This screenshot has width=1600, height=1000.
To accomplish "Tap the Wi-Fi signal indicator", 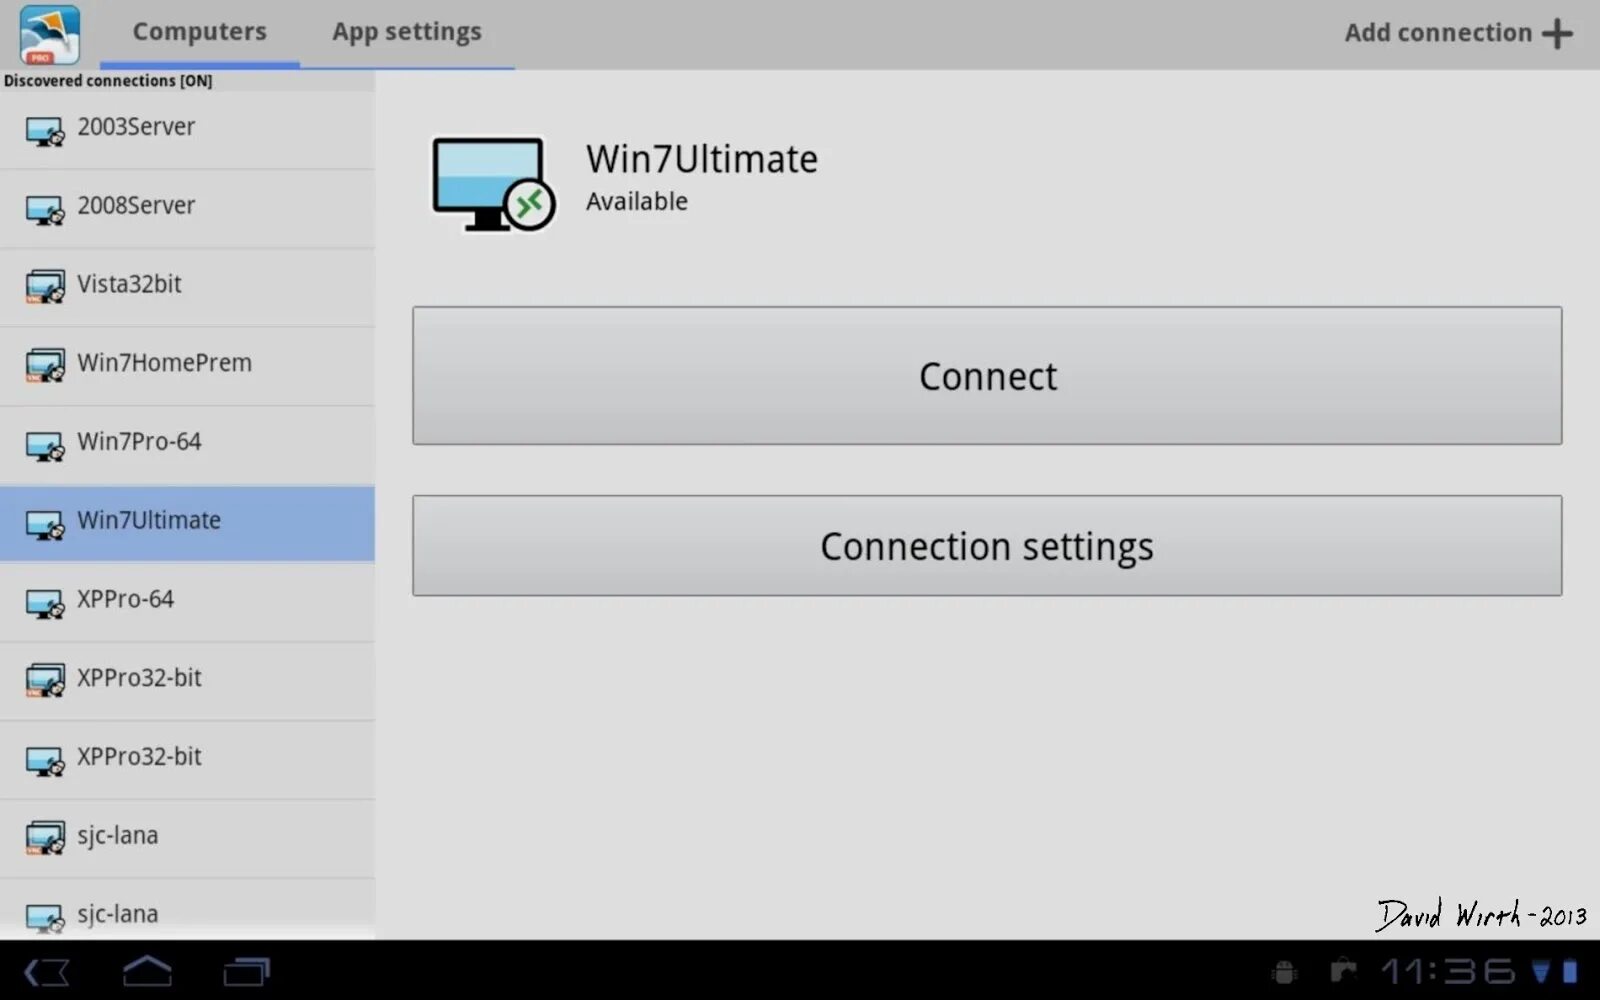I will pos(1542,971).
